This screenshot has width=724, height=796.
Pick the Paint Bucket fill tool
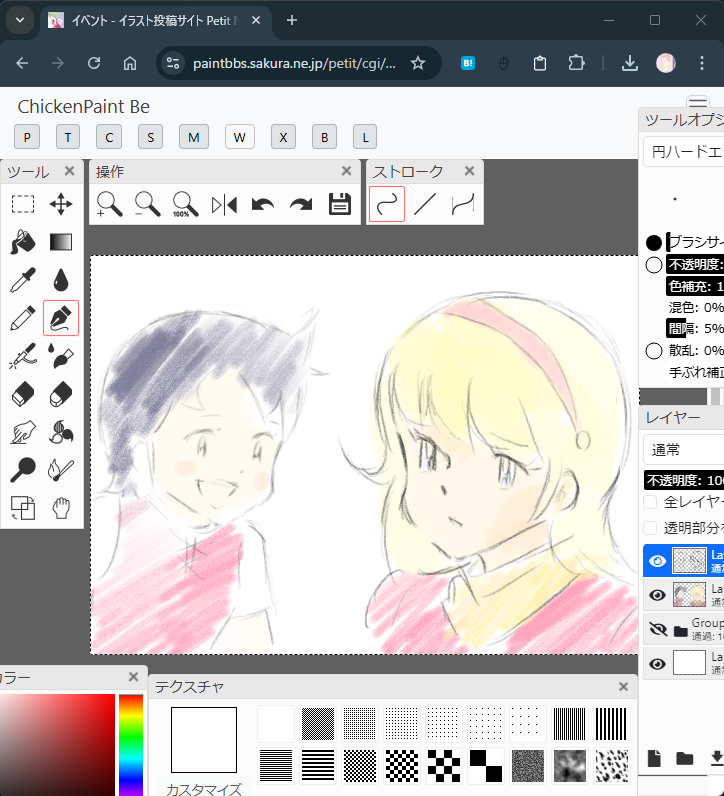[x=23, y=243]
